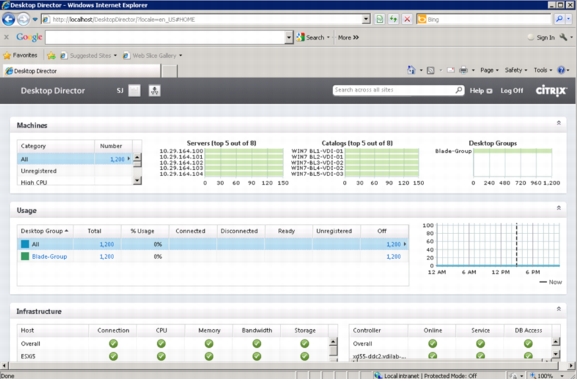Click the Stop loading red X icon
Viewport: 578px width, 381px height.
click(x=407, y=19)
